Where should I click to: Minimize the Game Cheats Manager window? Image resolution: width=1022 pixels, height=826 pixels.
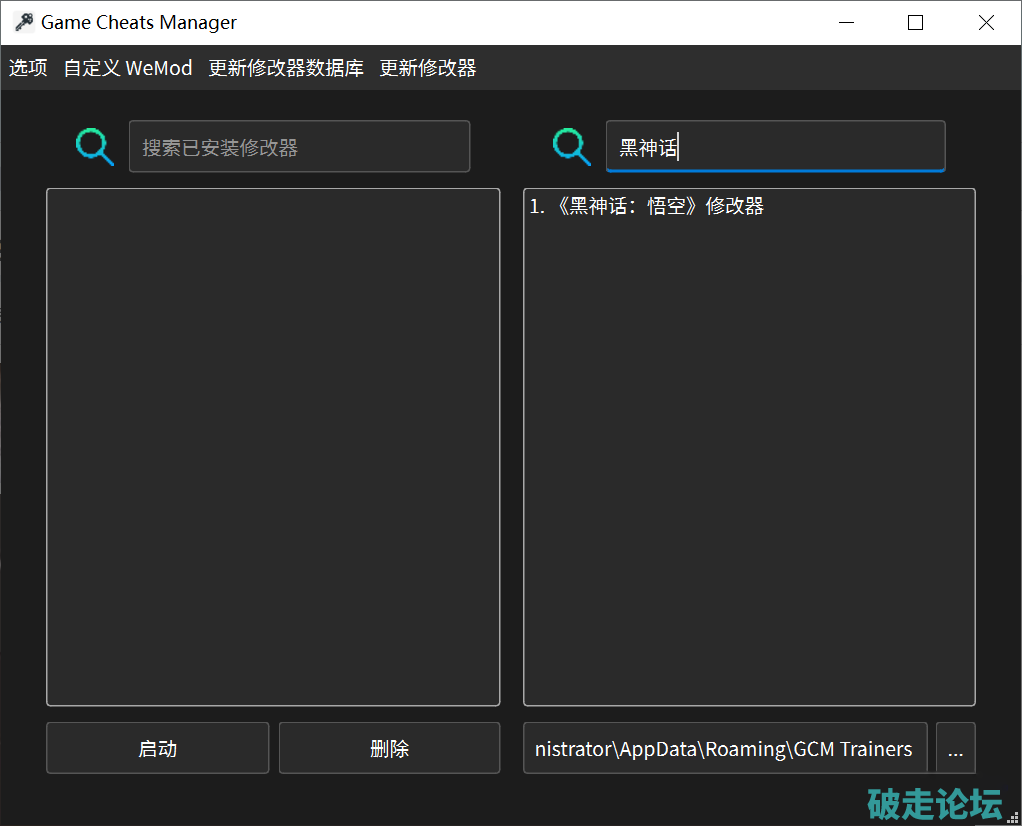tap(845, 23)
